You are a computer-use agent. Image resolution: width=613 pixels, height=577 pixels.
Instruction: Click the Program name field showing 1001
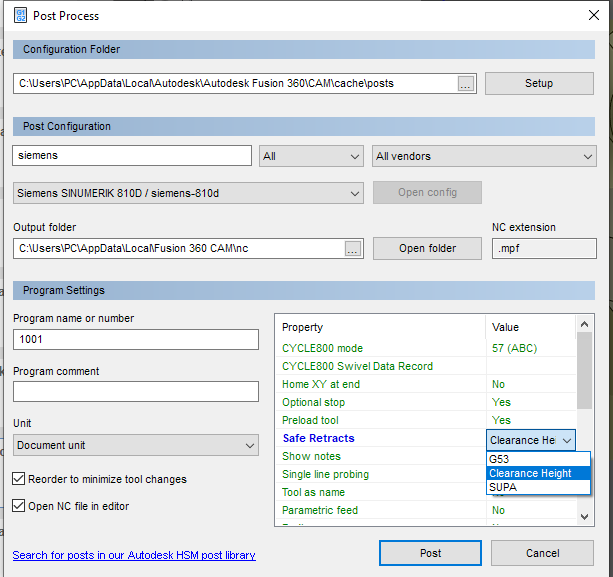pos(136,339)
